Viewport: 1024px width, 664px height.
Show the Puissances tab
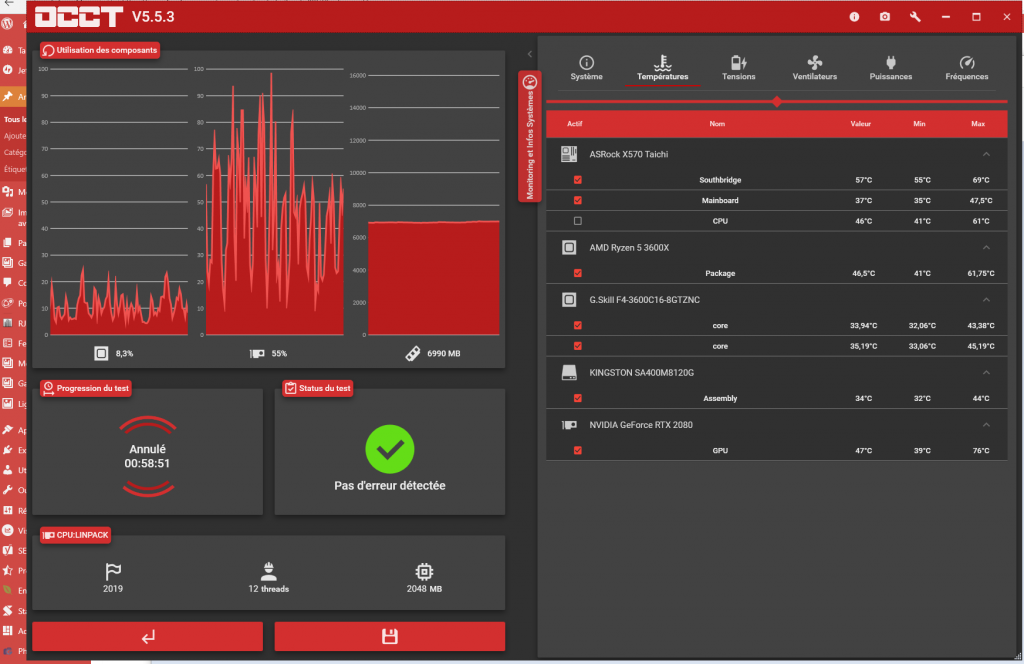click(891, 68)
